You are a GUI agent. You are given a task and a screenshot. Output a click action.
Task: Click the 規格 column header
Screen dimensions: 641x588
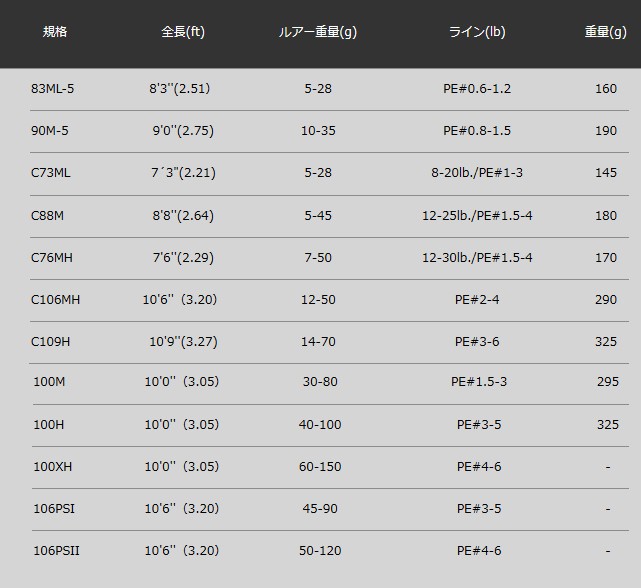coord(55,31)
